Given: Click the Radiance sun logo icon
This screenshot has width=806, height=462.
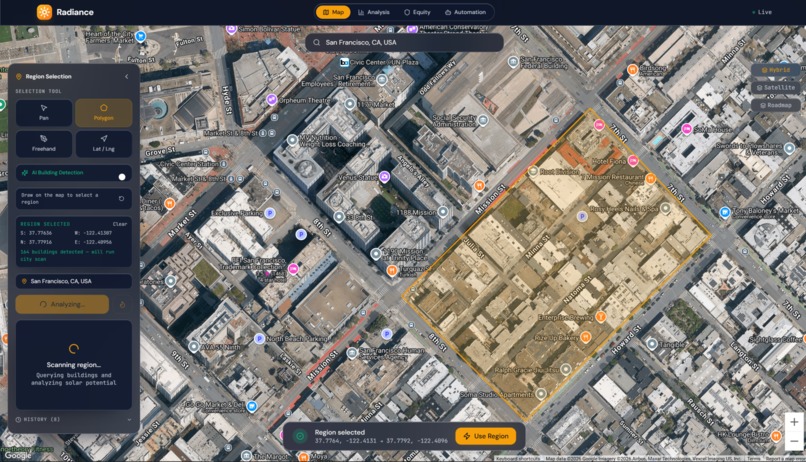Looking at the screenshot, I should (x=44, y=12).
